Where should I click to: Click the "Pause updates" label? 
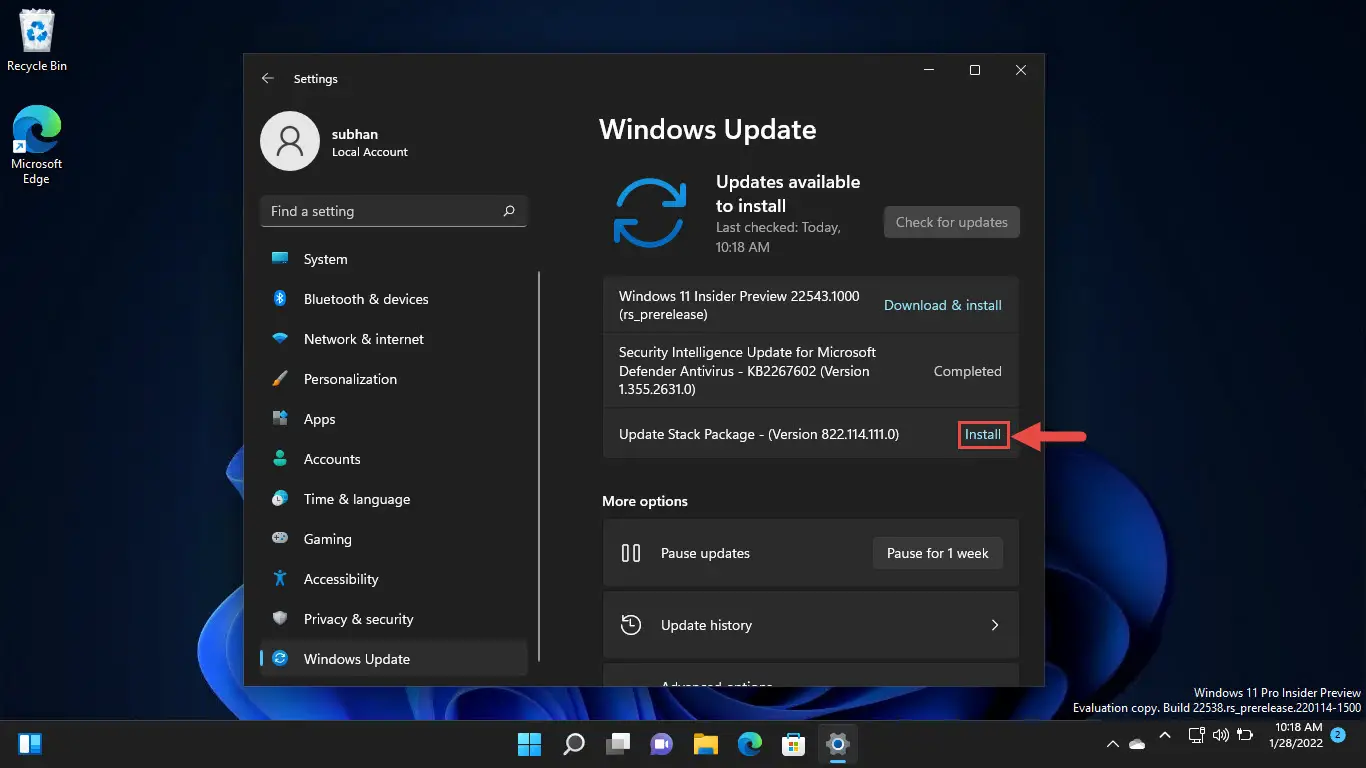click(705, 553)
